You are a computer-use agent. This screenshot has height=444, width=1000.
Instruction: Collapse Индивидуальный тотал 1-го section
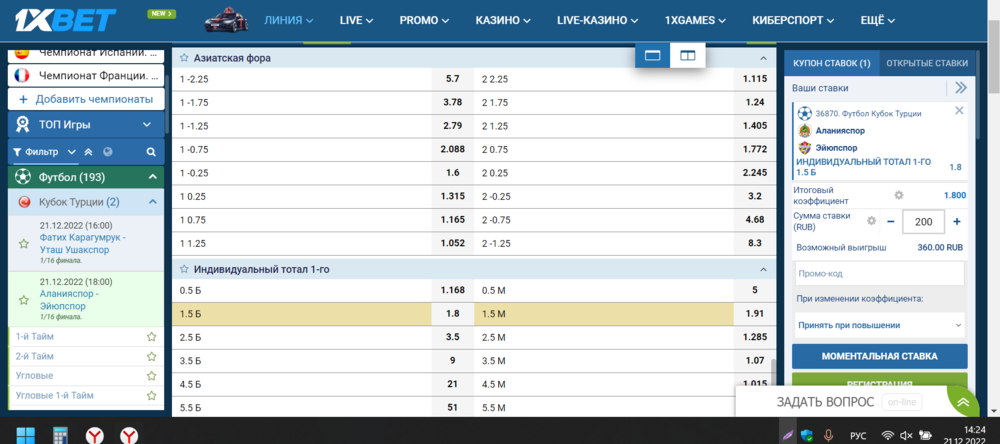(763, 270)
